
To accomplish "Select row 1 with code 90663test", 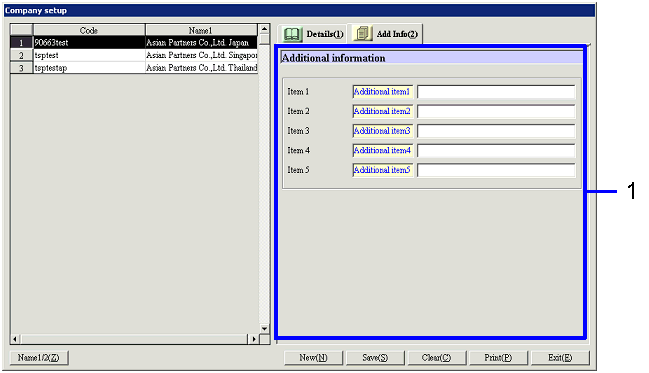I will [x=134, y=43].
